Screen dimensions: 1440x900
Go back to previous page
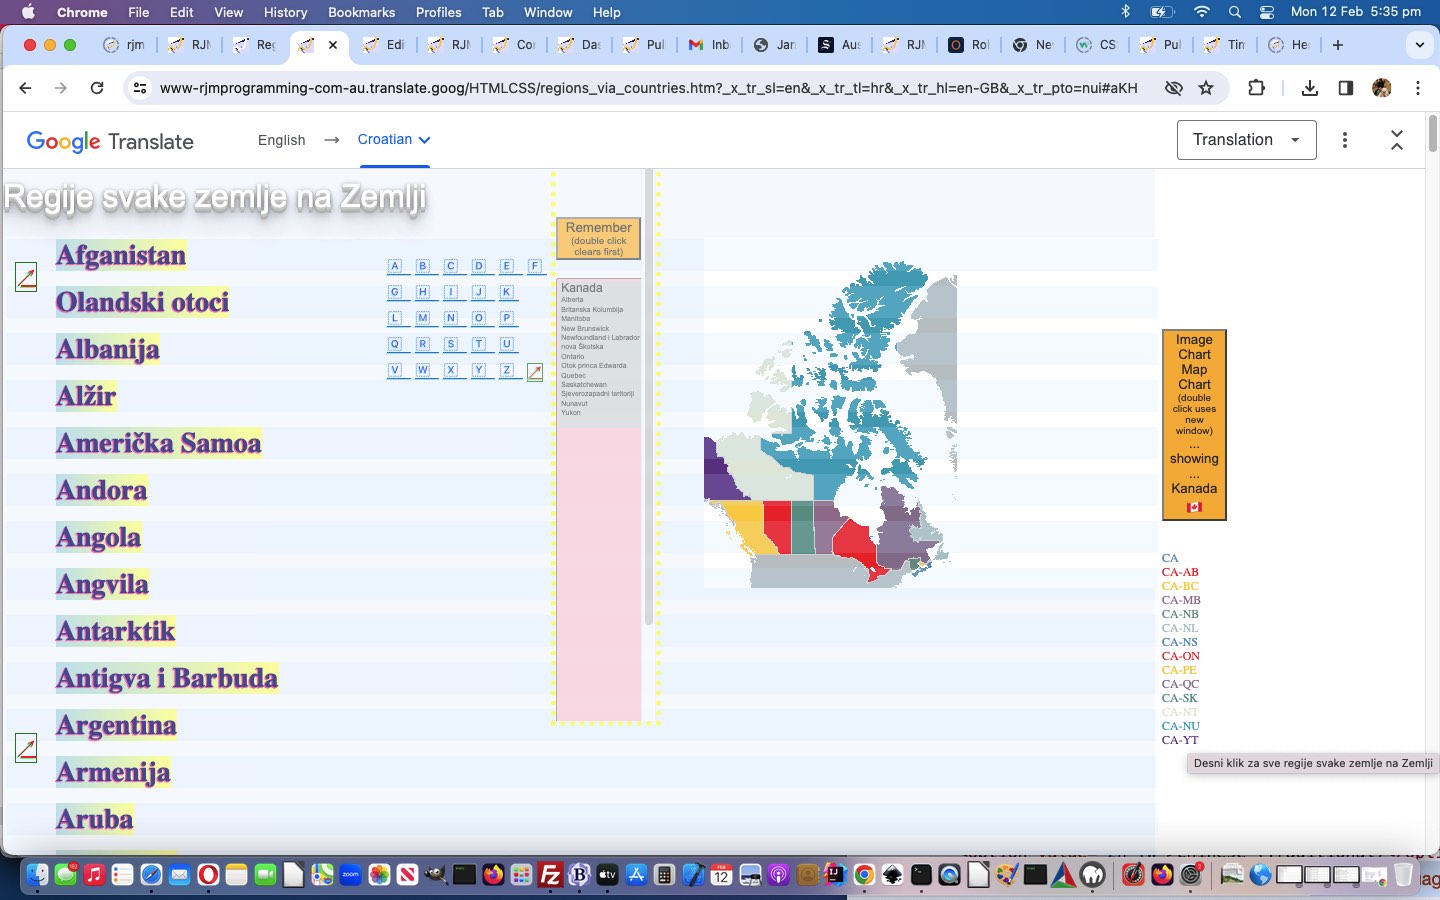[25, 88]
